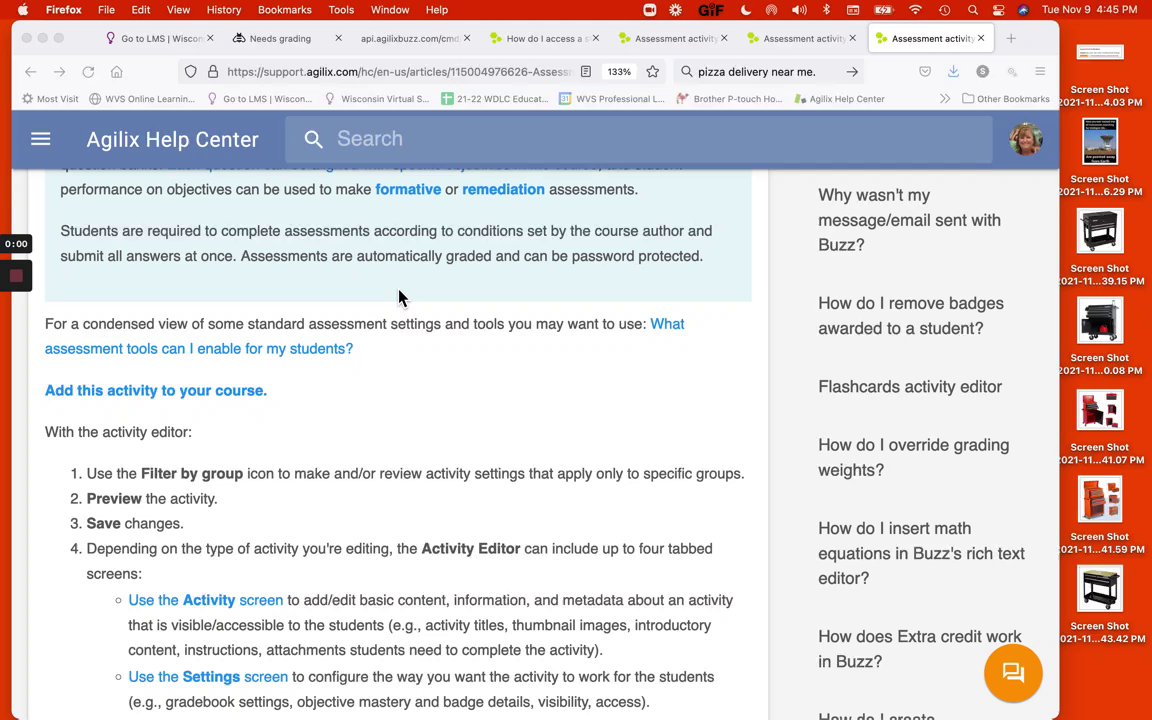Open the Help menu in the menu bar
The image size is (1152, 720).
[x=436, y=10]
